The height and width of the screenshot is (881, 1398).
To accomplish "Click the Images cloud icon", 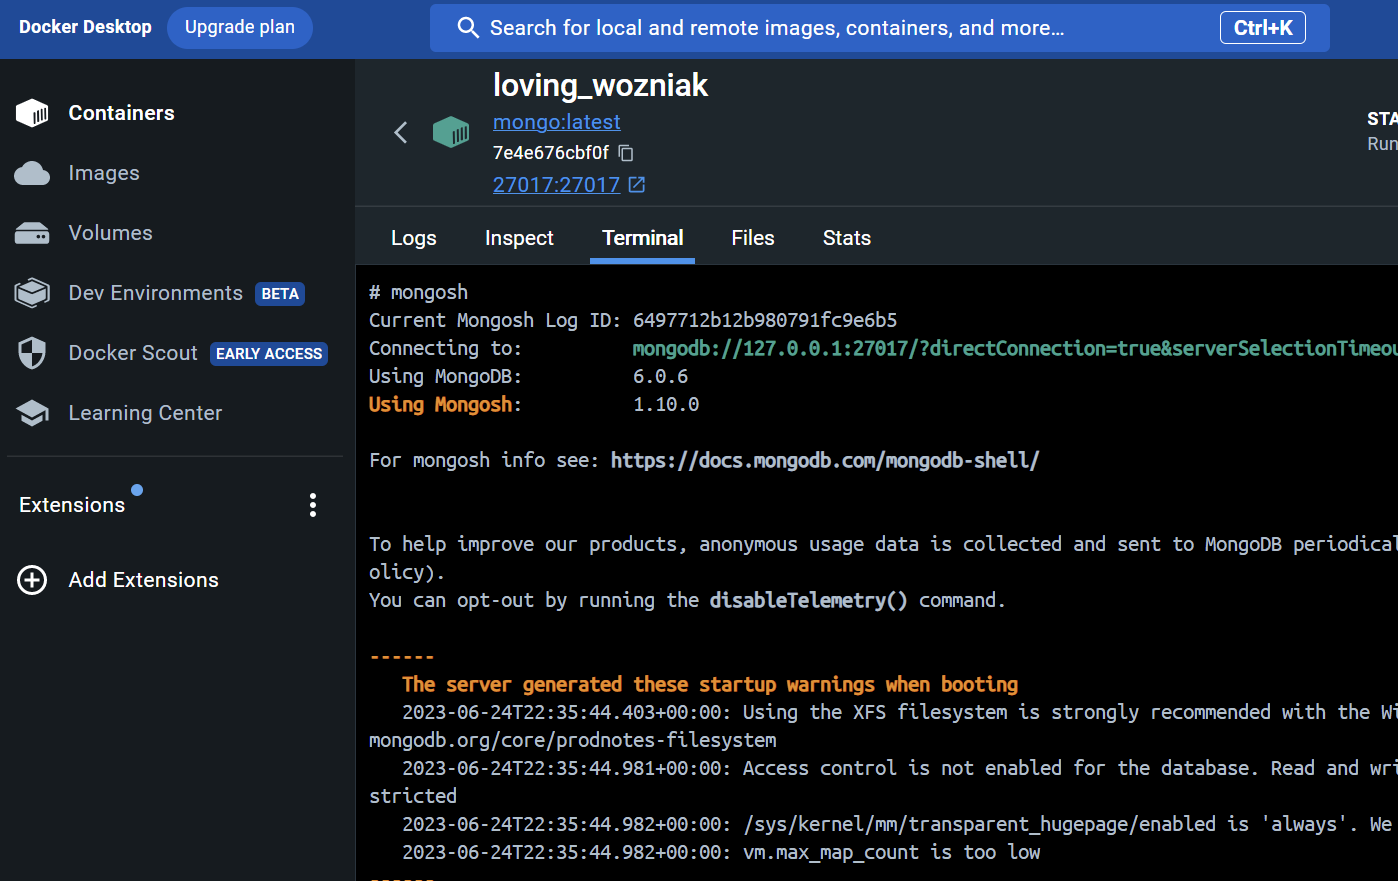I will click(32, 173).
